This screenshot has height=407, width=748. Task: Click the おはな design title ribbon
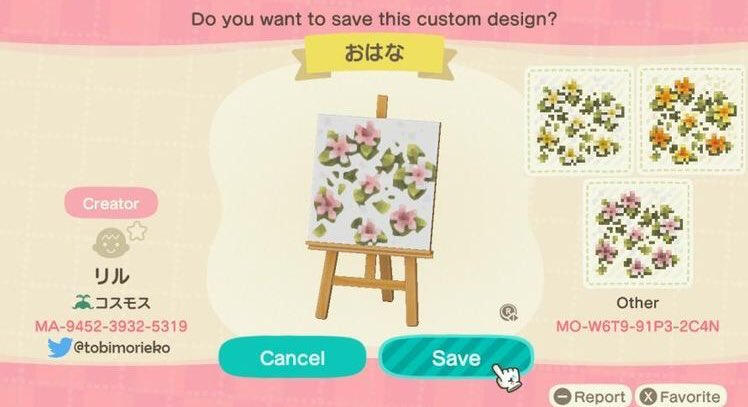pyautogui.click(x=374, y=53)
